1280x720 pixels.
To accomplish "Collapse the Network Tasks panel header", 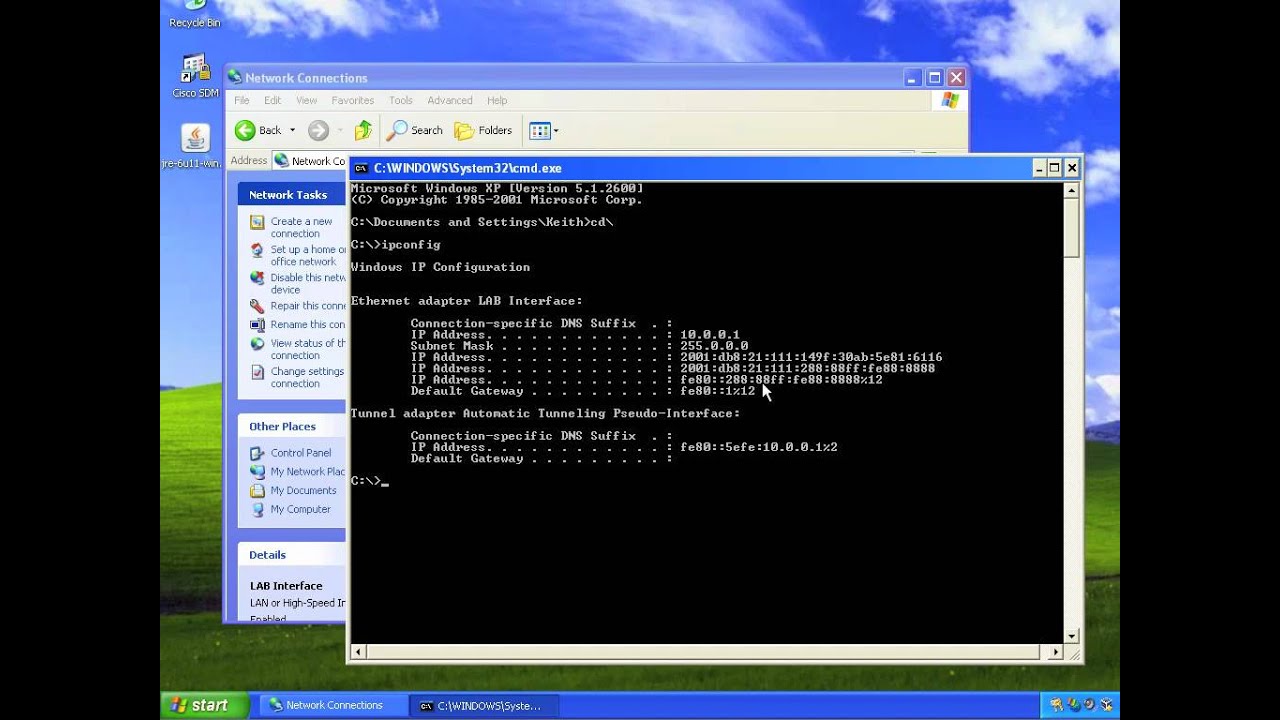I will 292,195.
